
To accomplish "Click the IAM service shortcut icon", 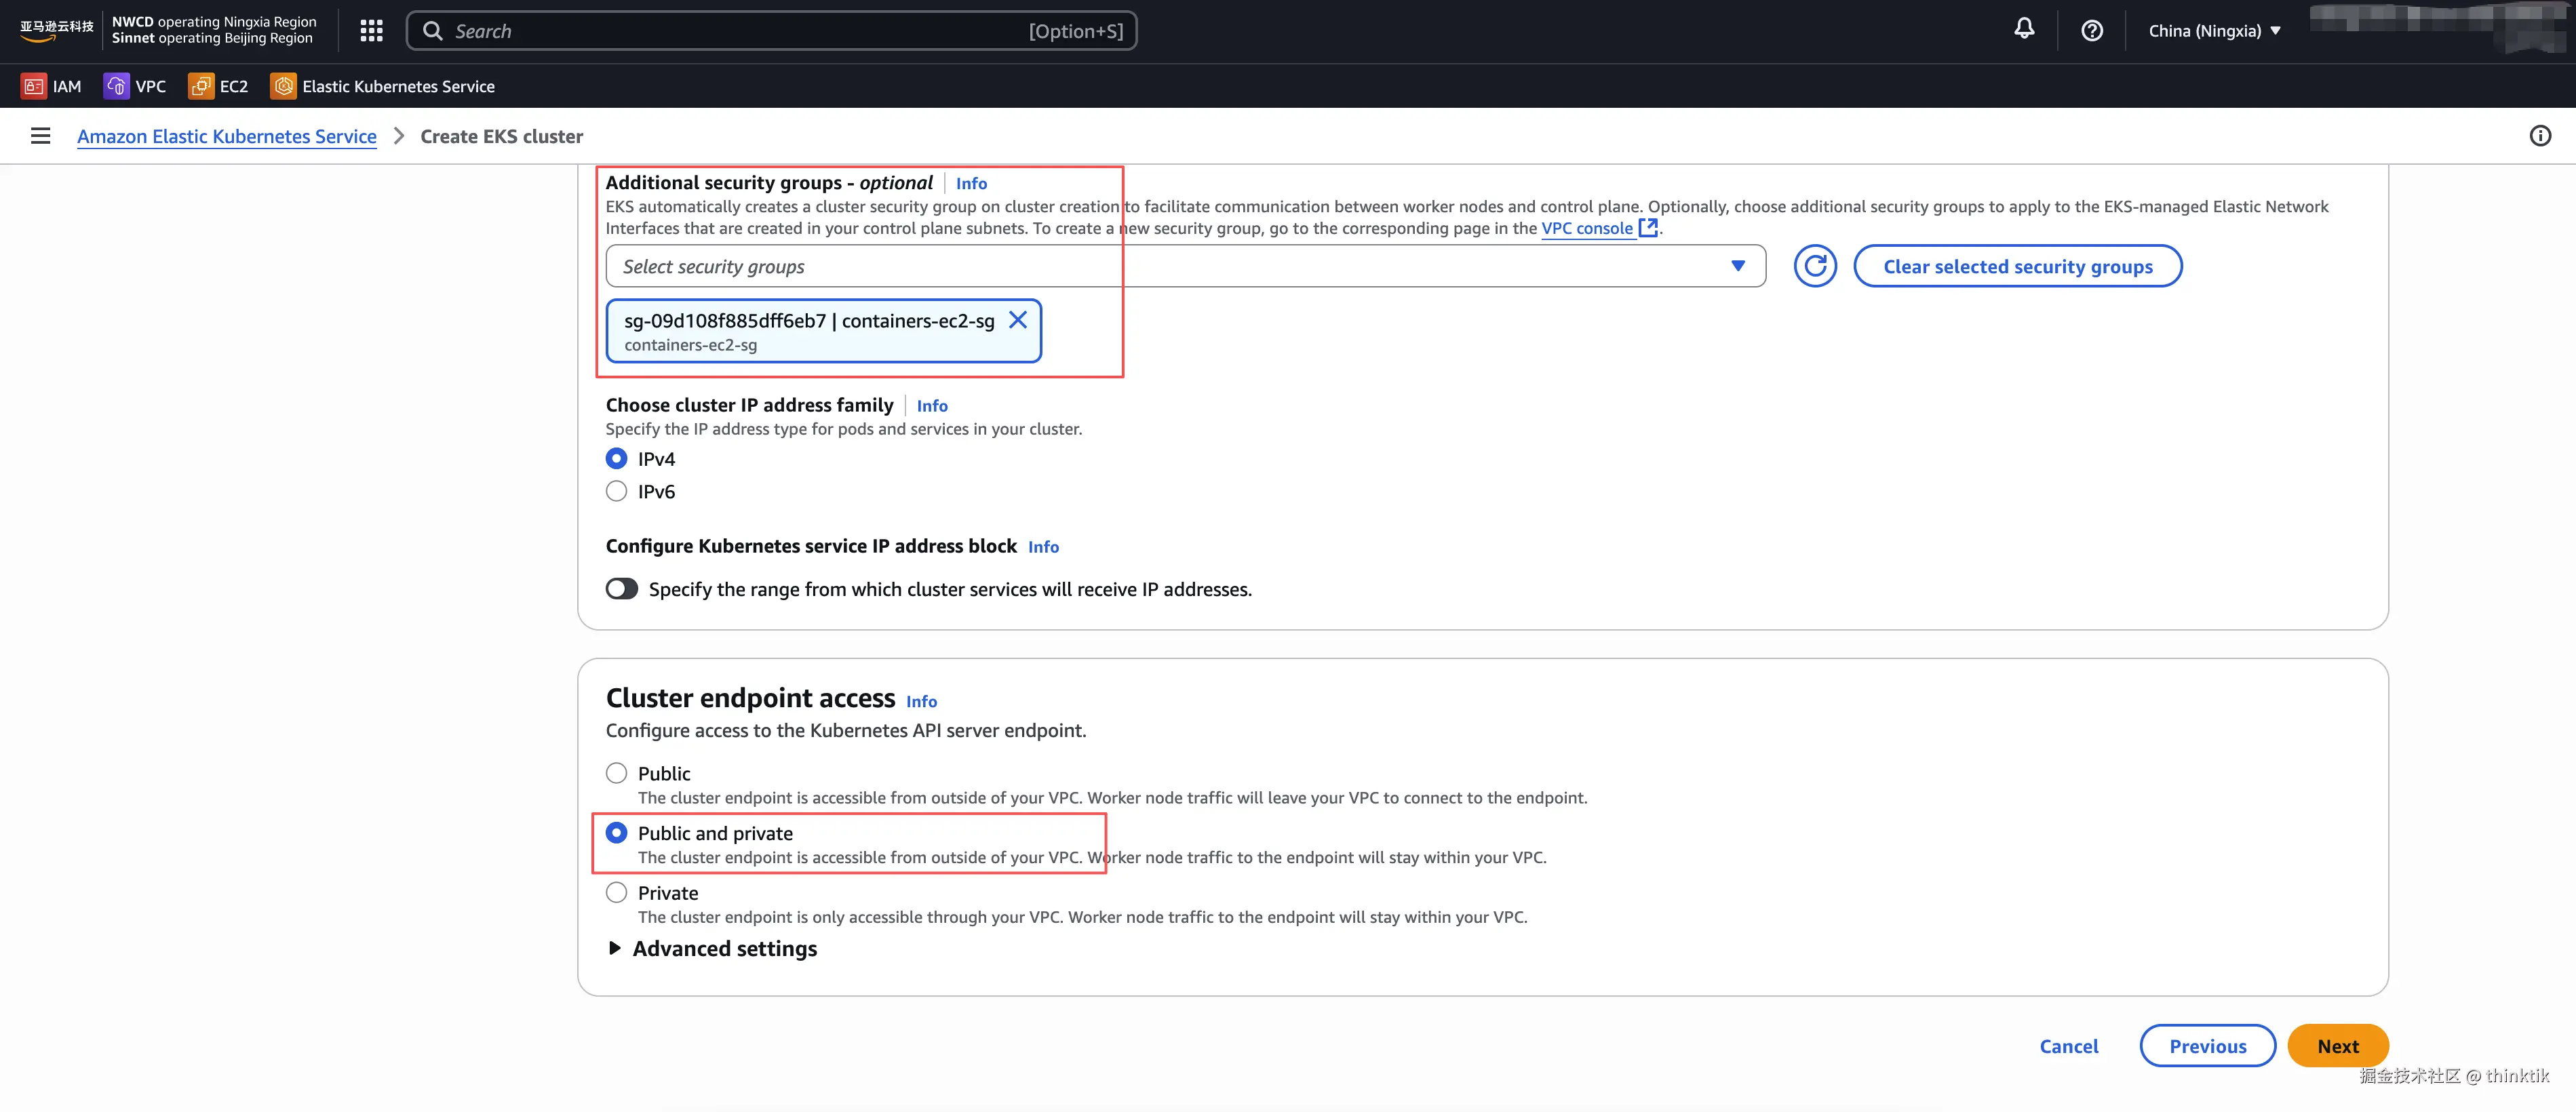I will (x=33, y=86).
